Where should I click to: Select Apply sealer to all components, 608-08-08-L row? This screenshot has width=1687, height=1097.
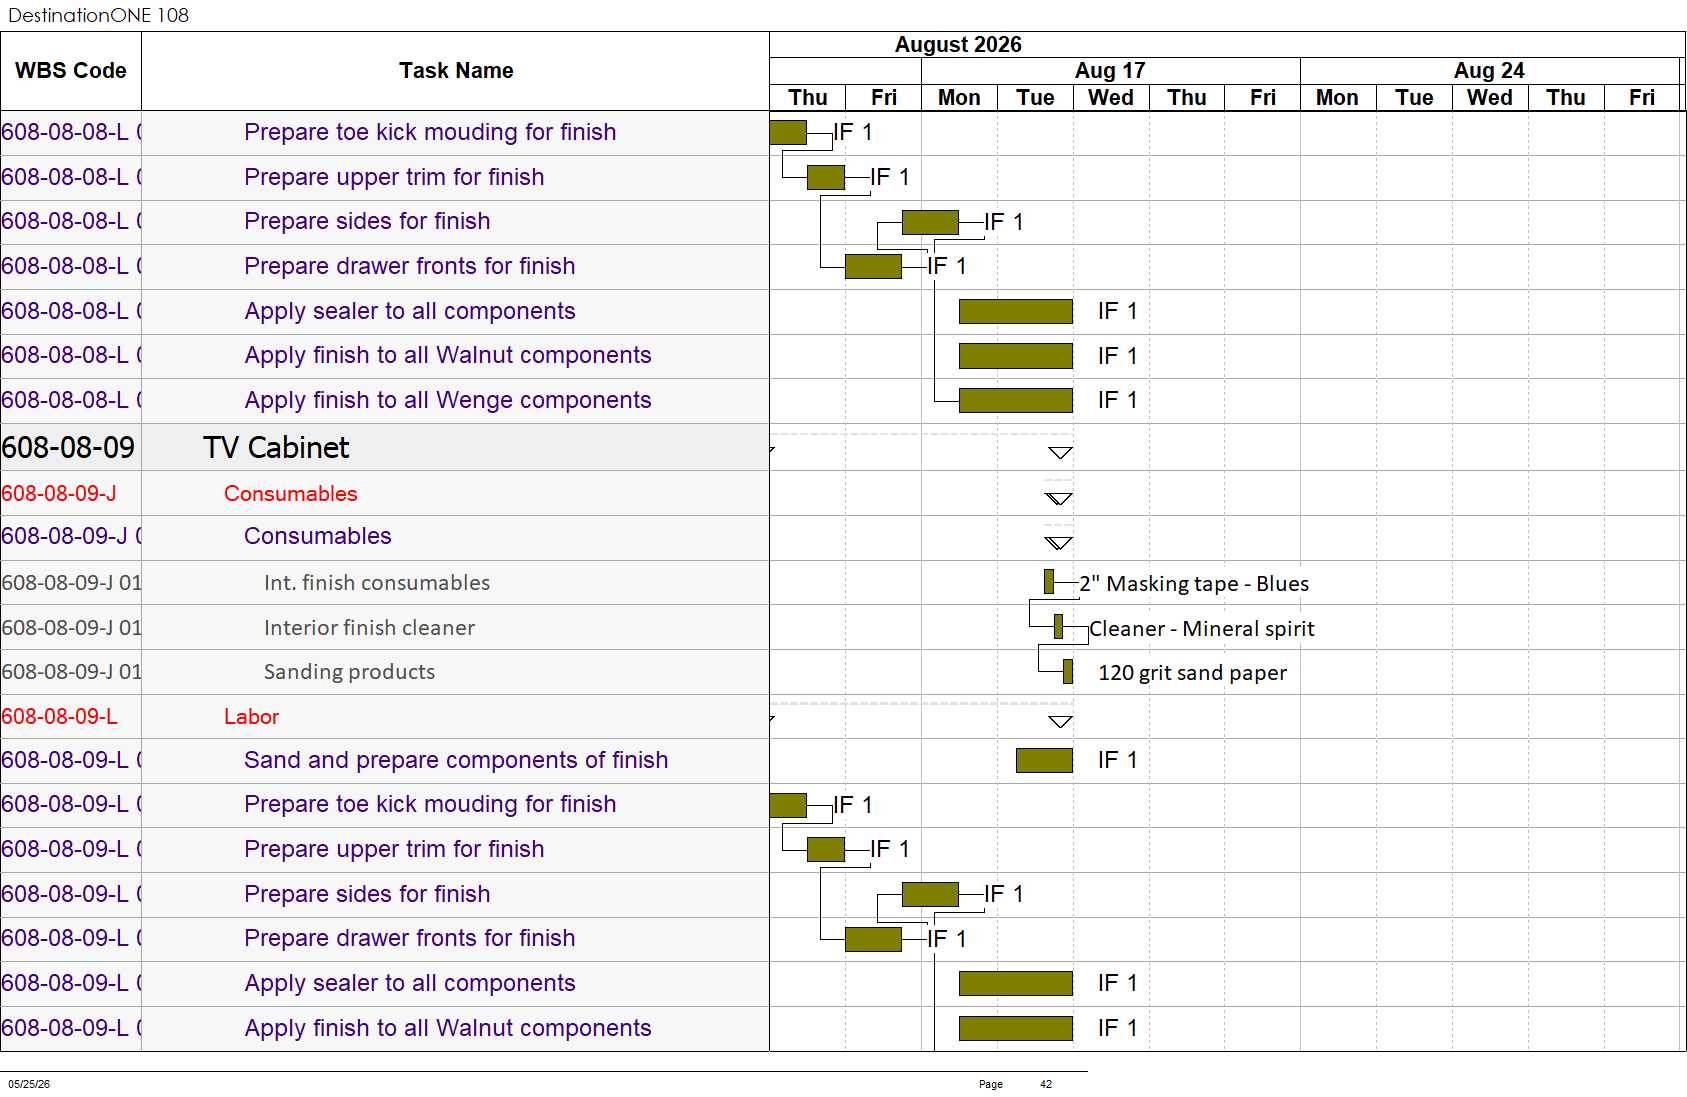(x=410, y=311)
